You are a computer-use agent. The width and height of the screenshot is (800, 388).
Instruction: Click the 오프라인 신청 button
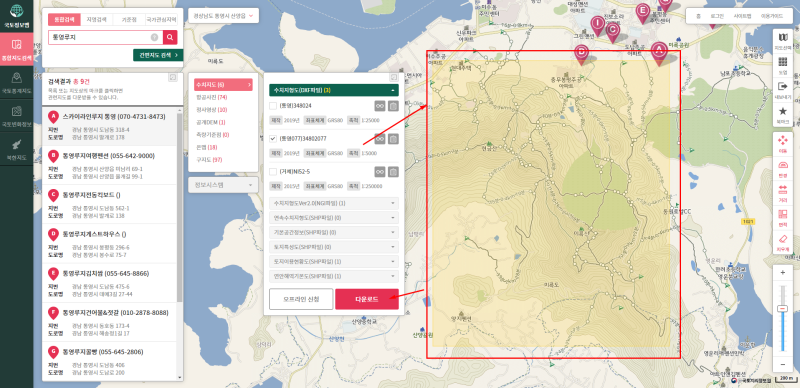301,299
